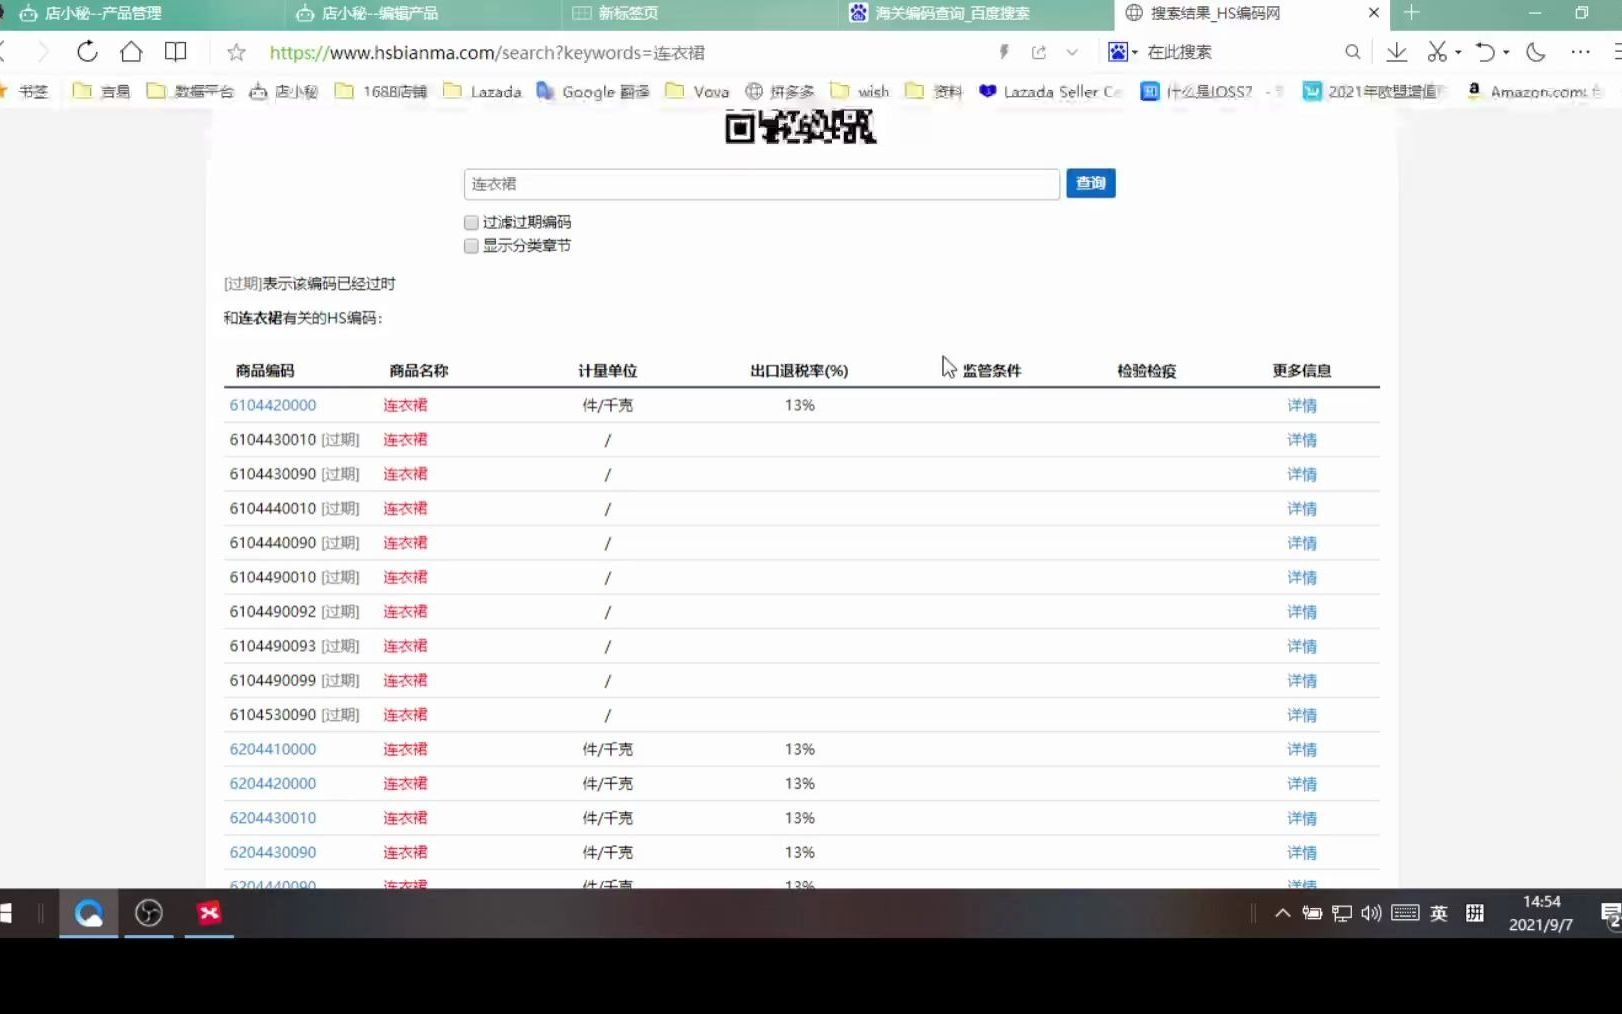Open the Amazon.com bookmark

[1535, 91]
